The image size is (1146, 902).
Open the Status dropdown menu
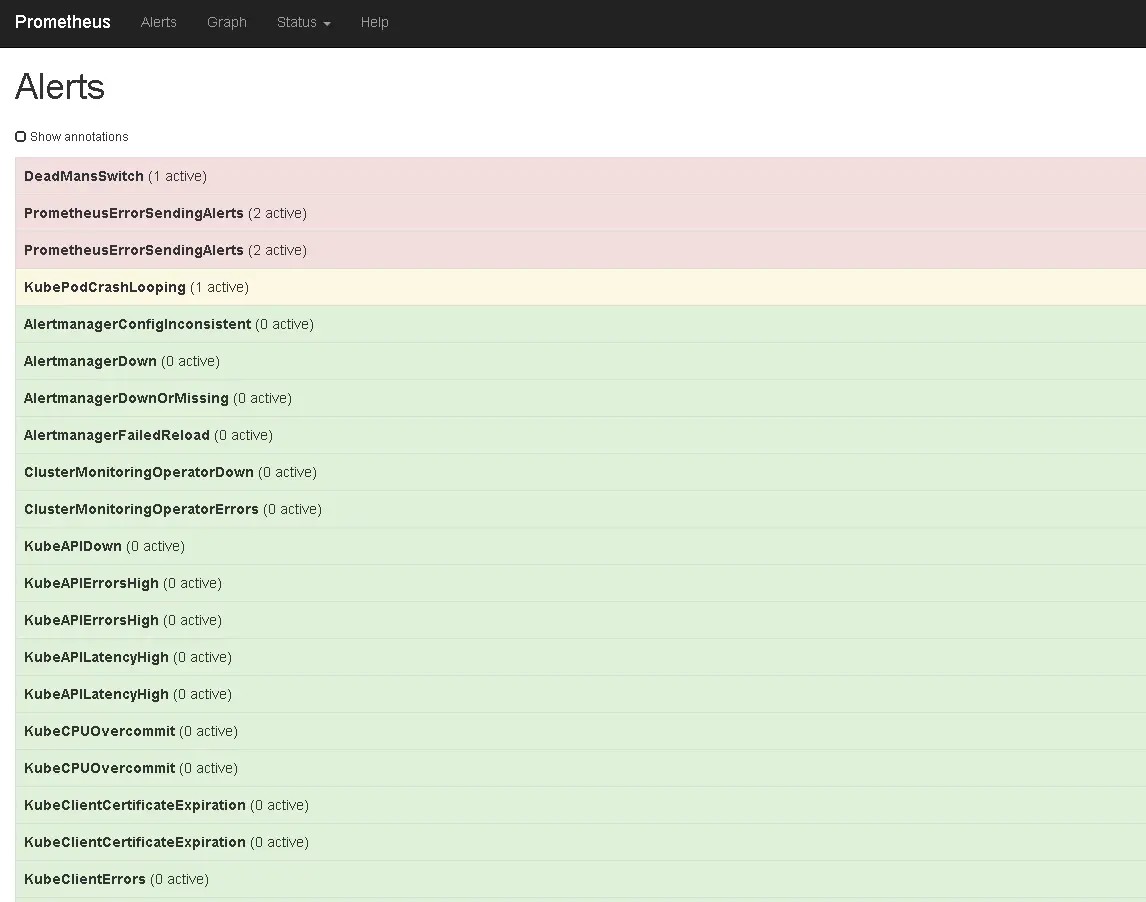click(303, 22)
